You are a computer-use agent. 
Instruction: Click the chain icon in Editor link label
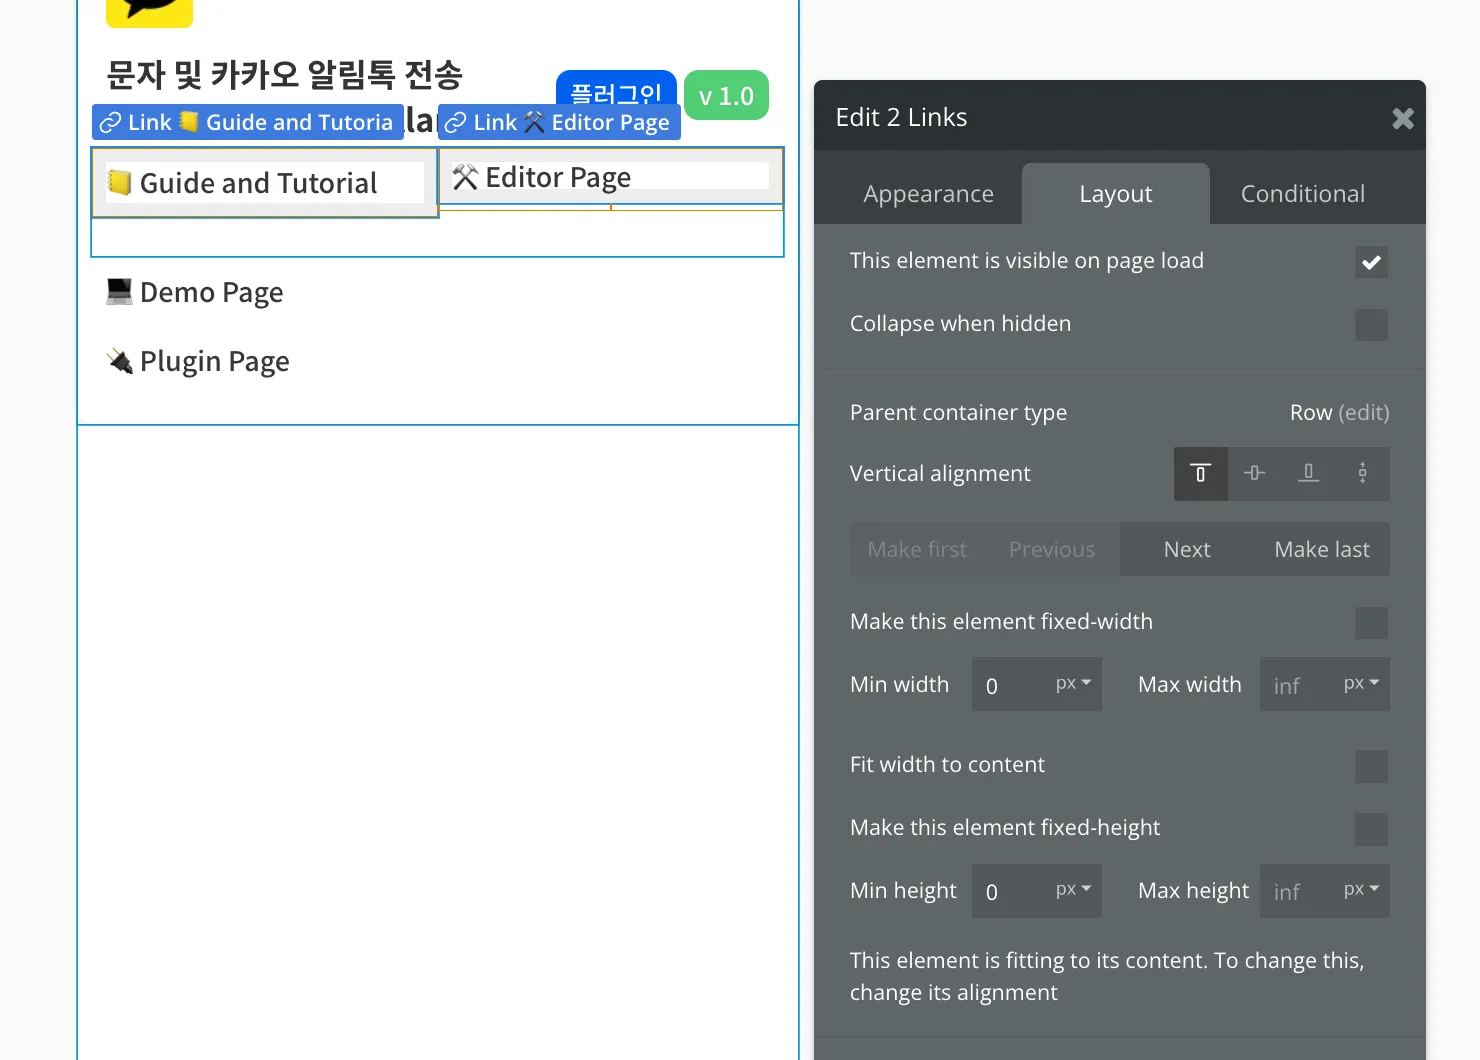(x=456, y=123)
